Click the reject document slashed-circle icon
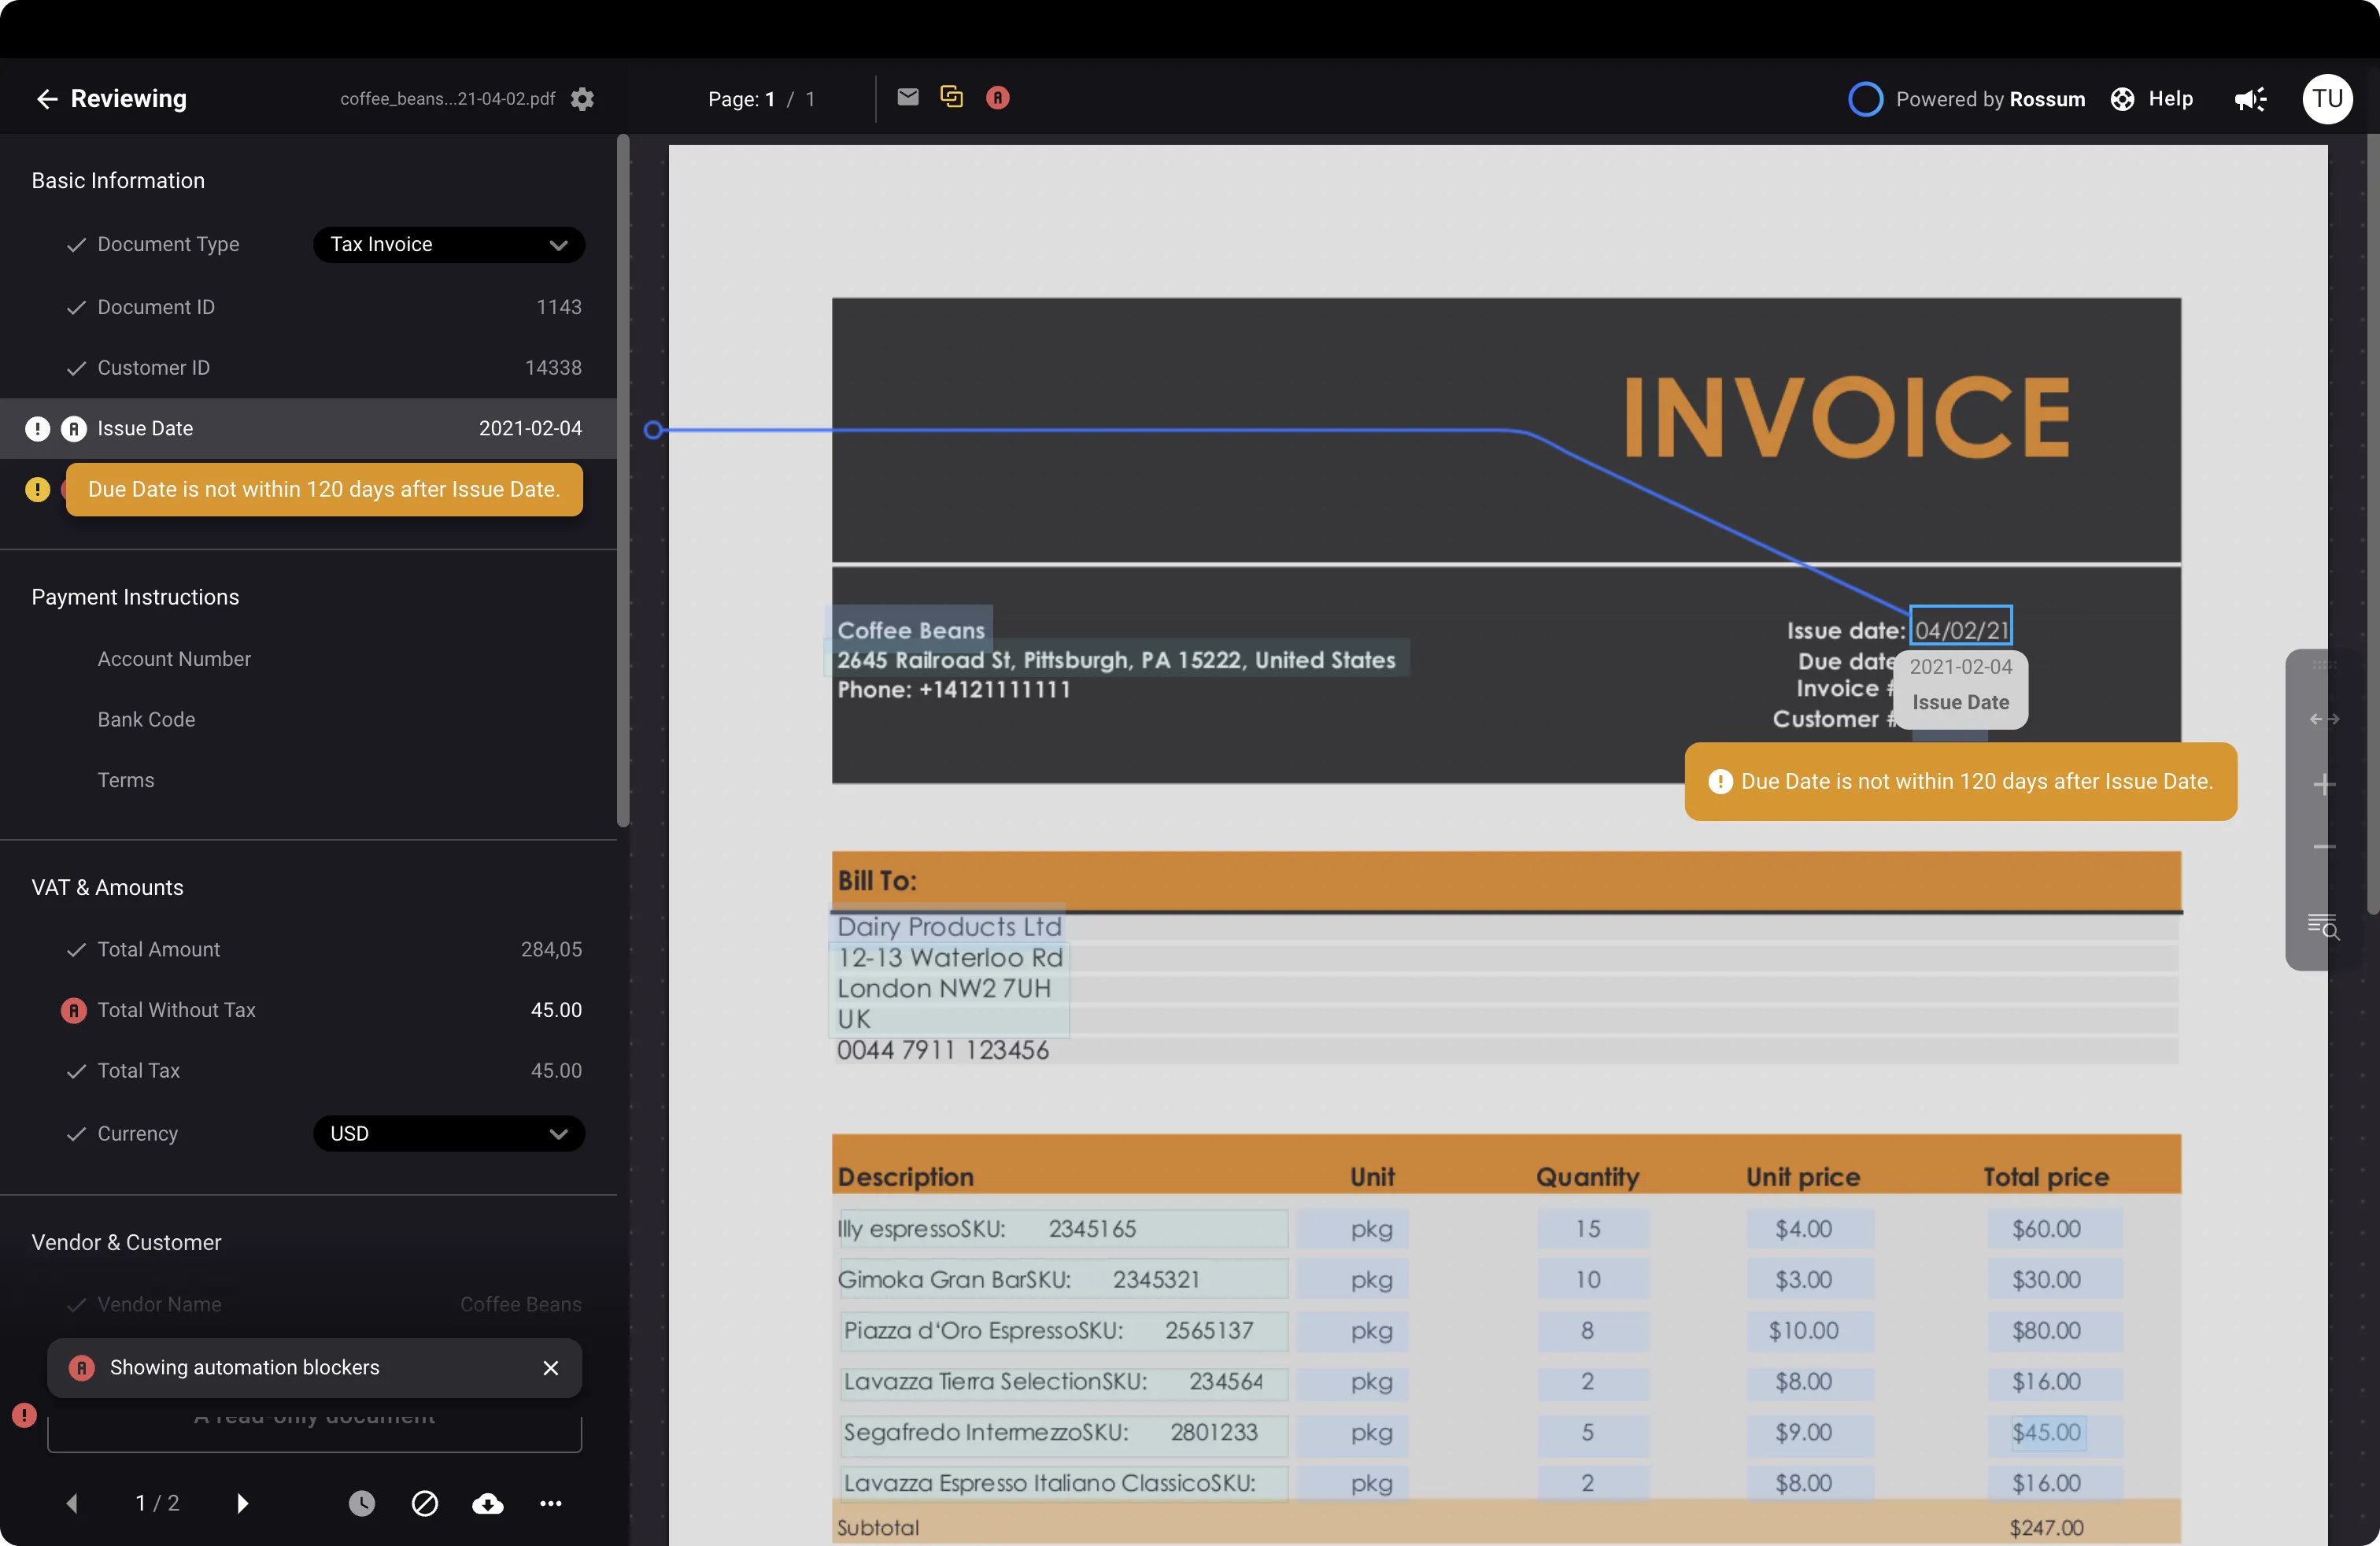Image resolution: width=2380 pixels, height=1546 pixels. click(x=424, y=1503)
